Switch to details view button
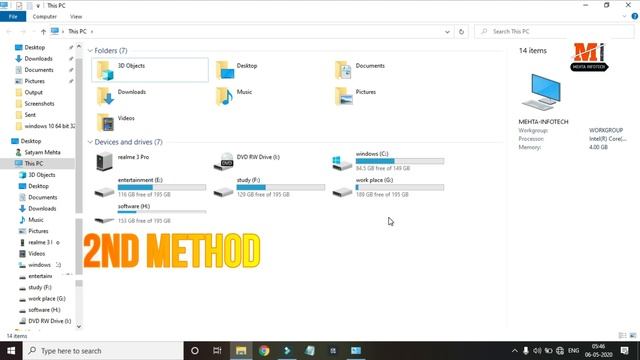Image resolution: width=640 pixels, height=360 pixels. 622,336
